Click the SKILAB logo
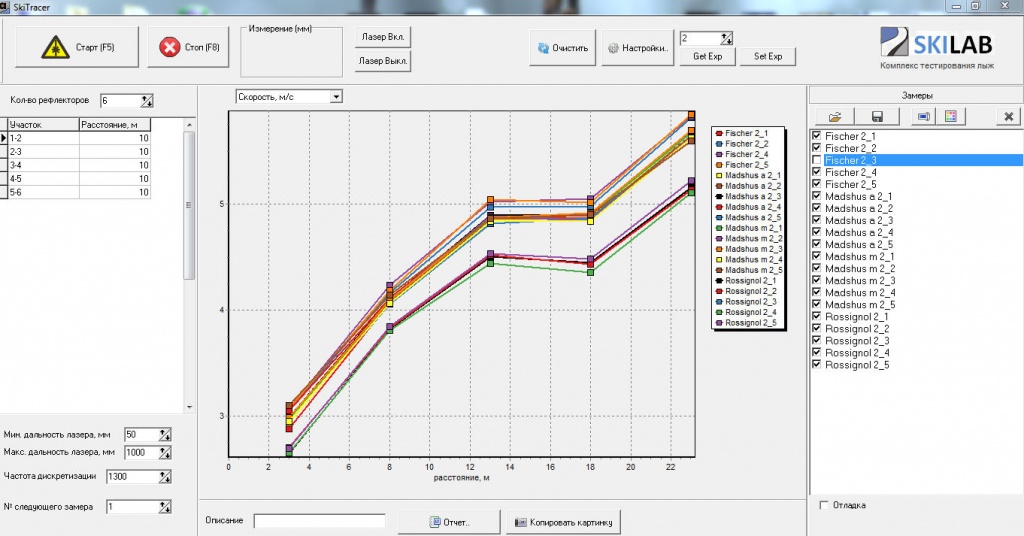1024x536 pixels. coord(936,43)
